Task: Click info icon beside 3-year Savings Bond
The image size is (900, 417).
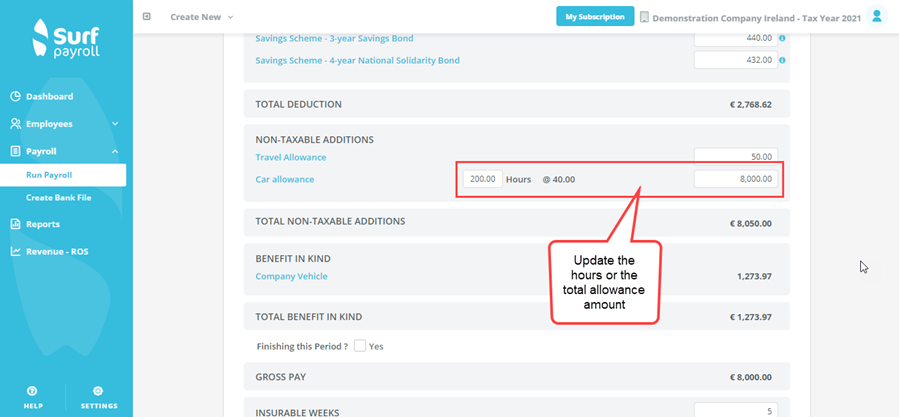Action: [x=781, y=38]
